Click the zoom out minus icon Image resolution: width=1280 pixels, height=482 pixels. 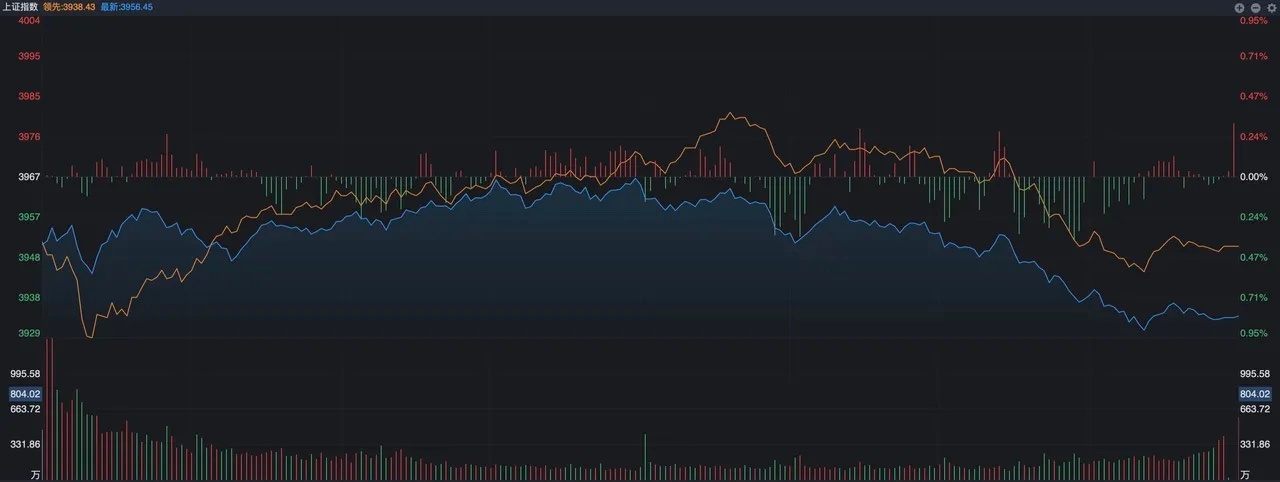click(x=1255, y=7)
